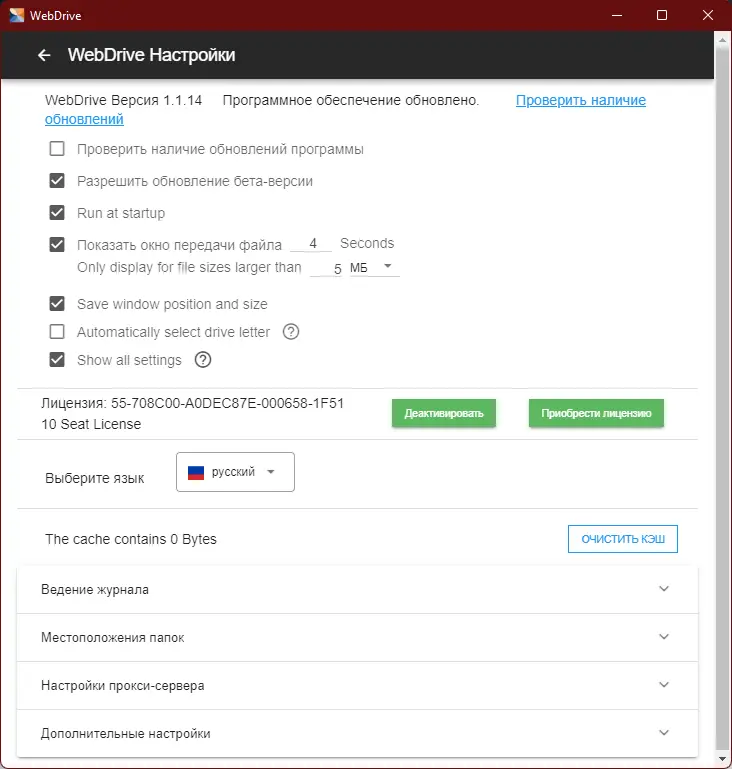Screen dimensions: 732x769
Task: Toggle show file transfer window checkbox
Action: (x=57, y=244)
